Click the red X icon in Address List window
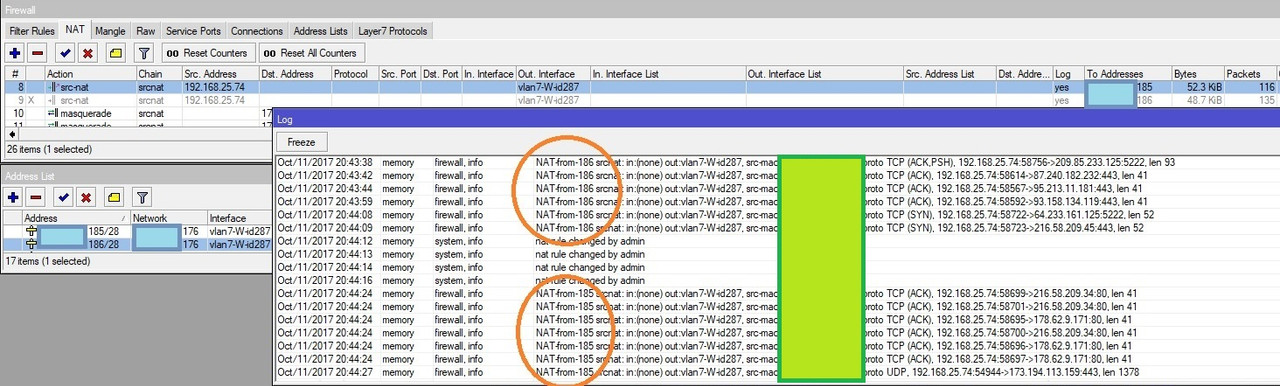 pyautogui.click(x=85, y=198)
